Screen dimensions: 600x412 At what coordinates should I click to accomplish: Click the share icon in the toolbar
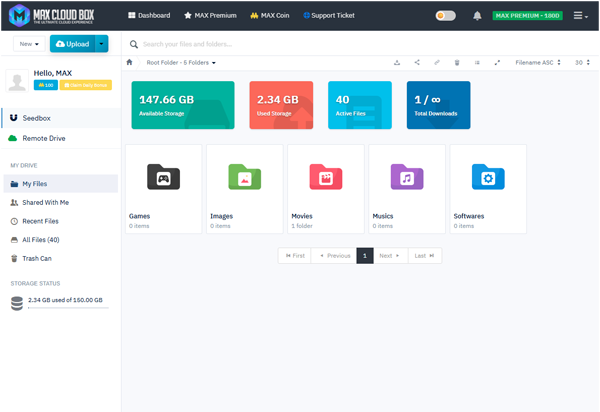pos(417,63)
